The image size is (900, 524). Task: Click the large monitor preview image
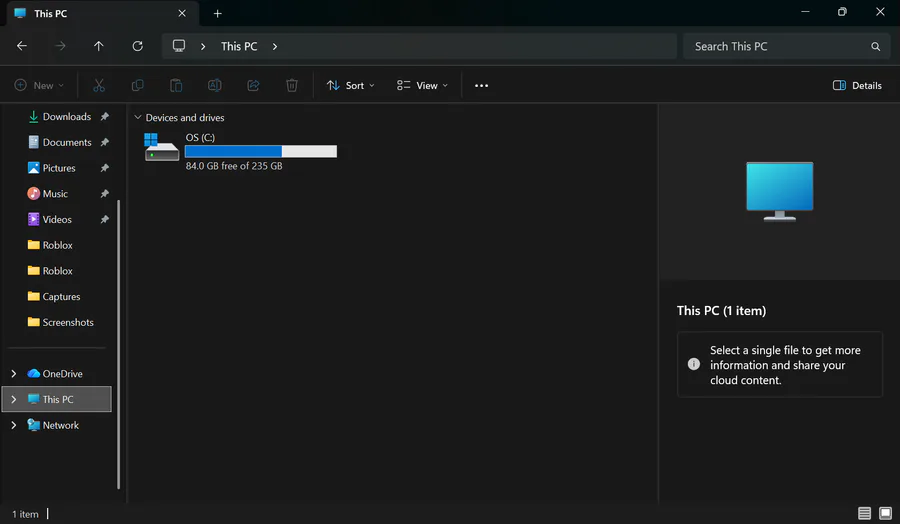779,191
